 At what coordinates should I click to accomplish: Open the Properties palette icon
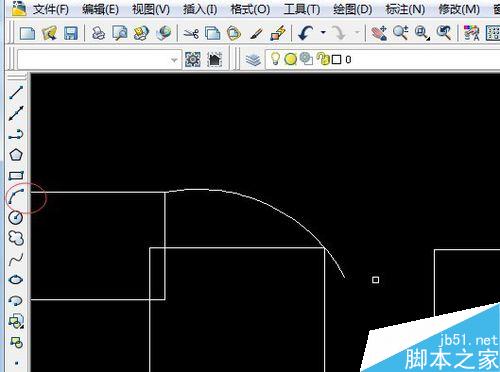click(x=471, y=33)
